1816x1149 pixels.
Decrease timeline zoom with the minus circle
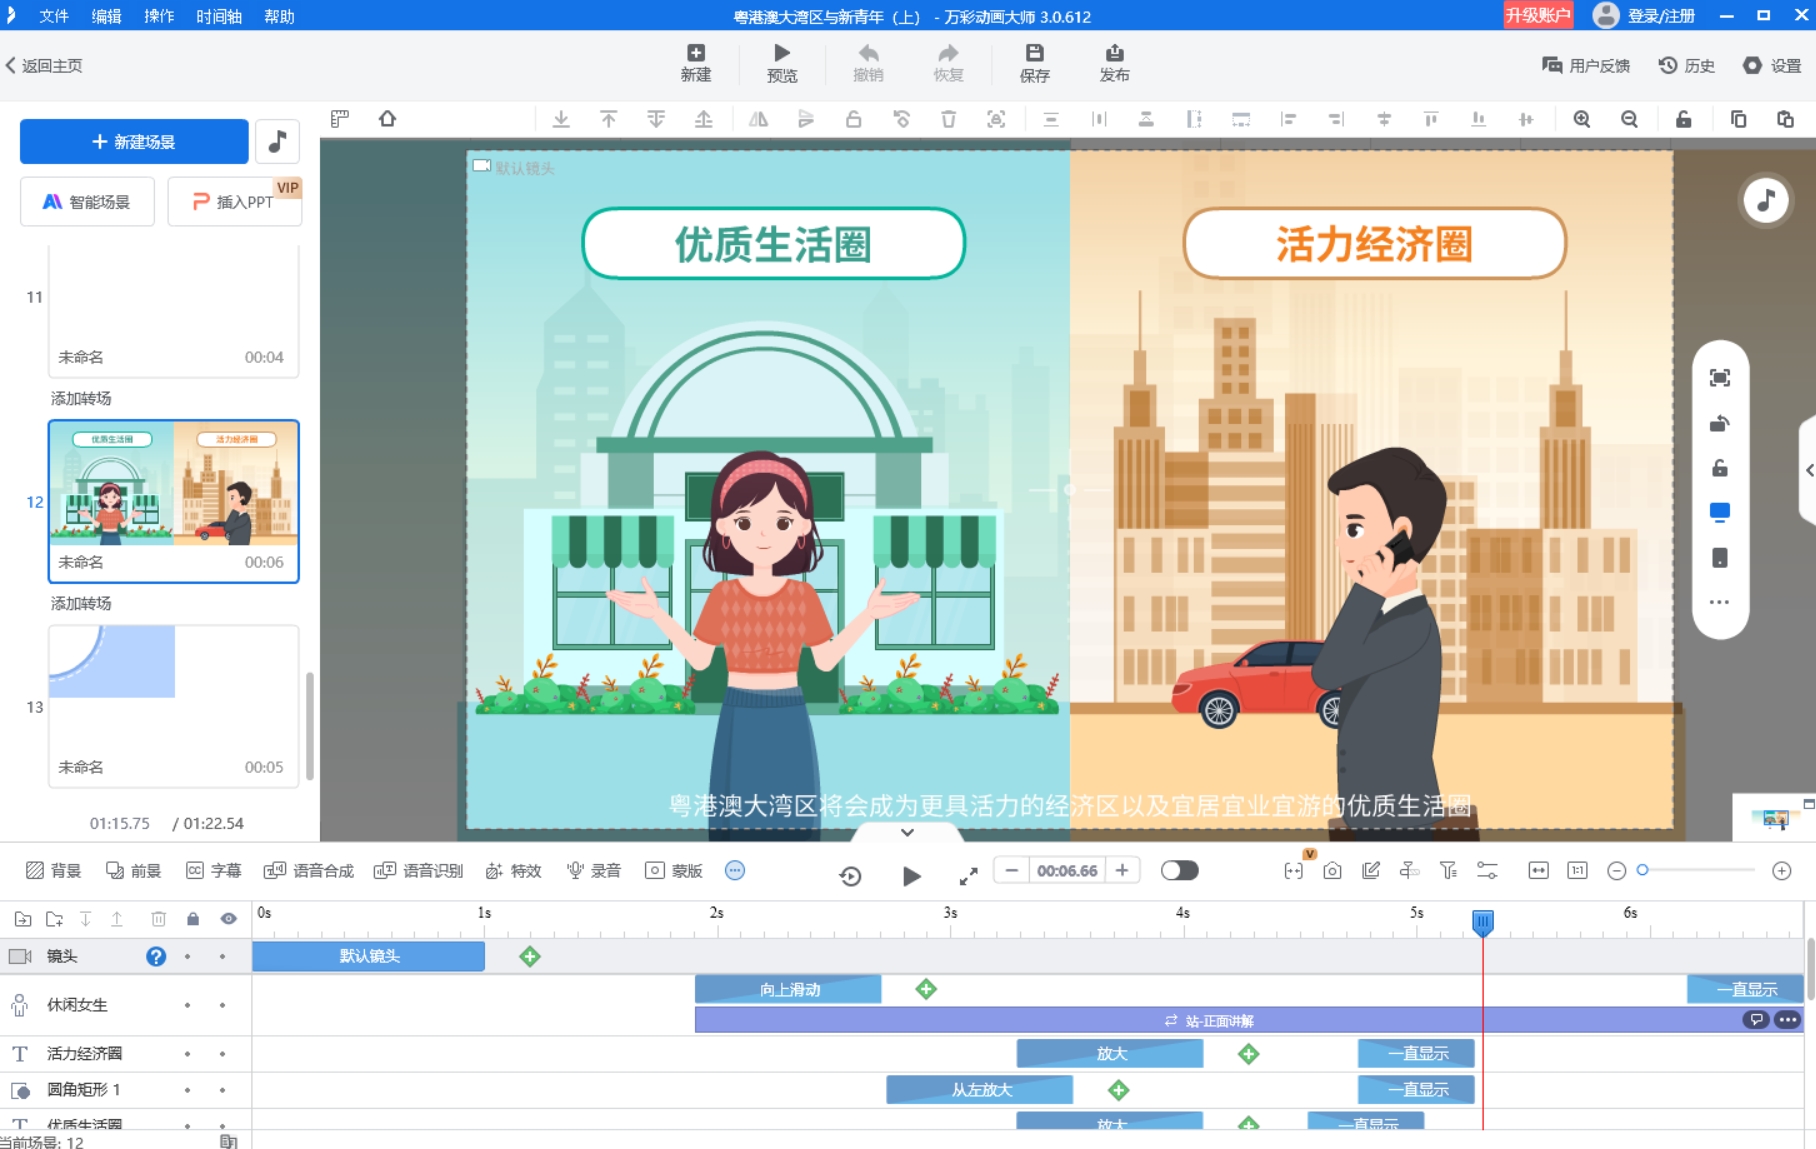coord(1616,871)
